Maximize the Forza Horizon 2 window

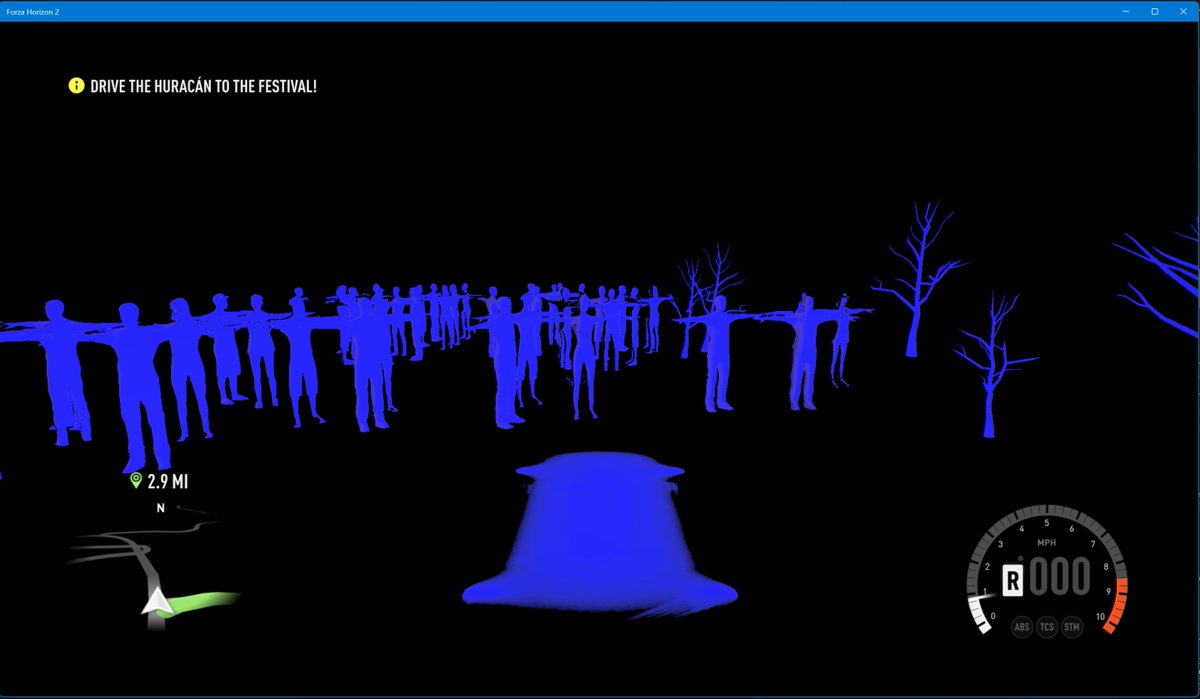[x=1154, y=11]
